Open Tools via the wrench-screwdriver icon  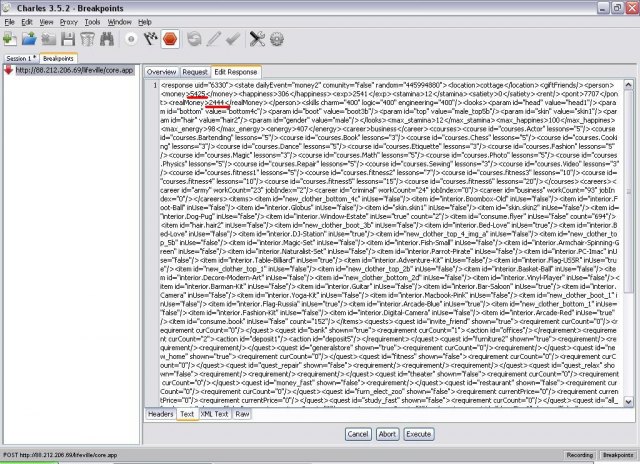click(x=255, y=39)
